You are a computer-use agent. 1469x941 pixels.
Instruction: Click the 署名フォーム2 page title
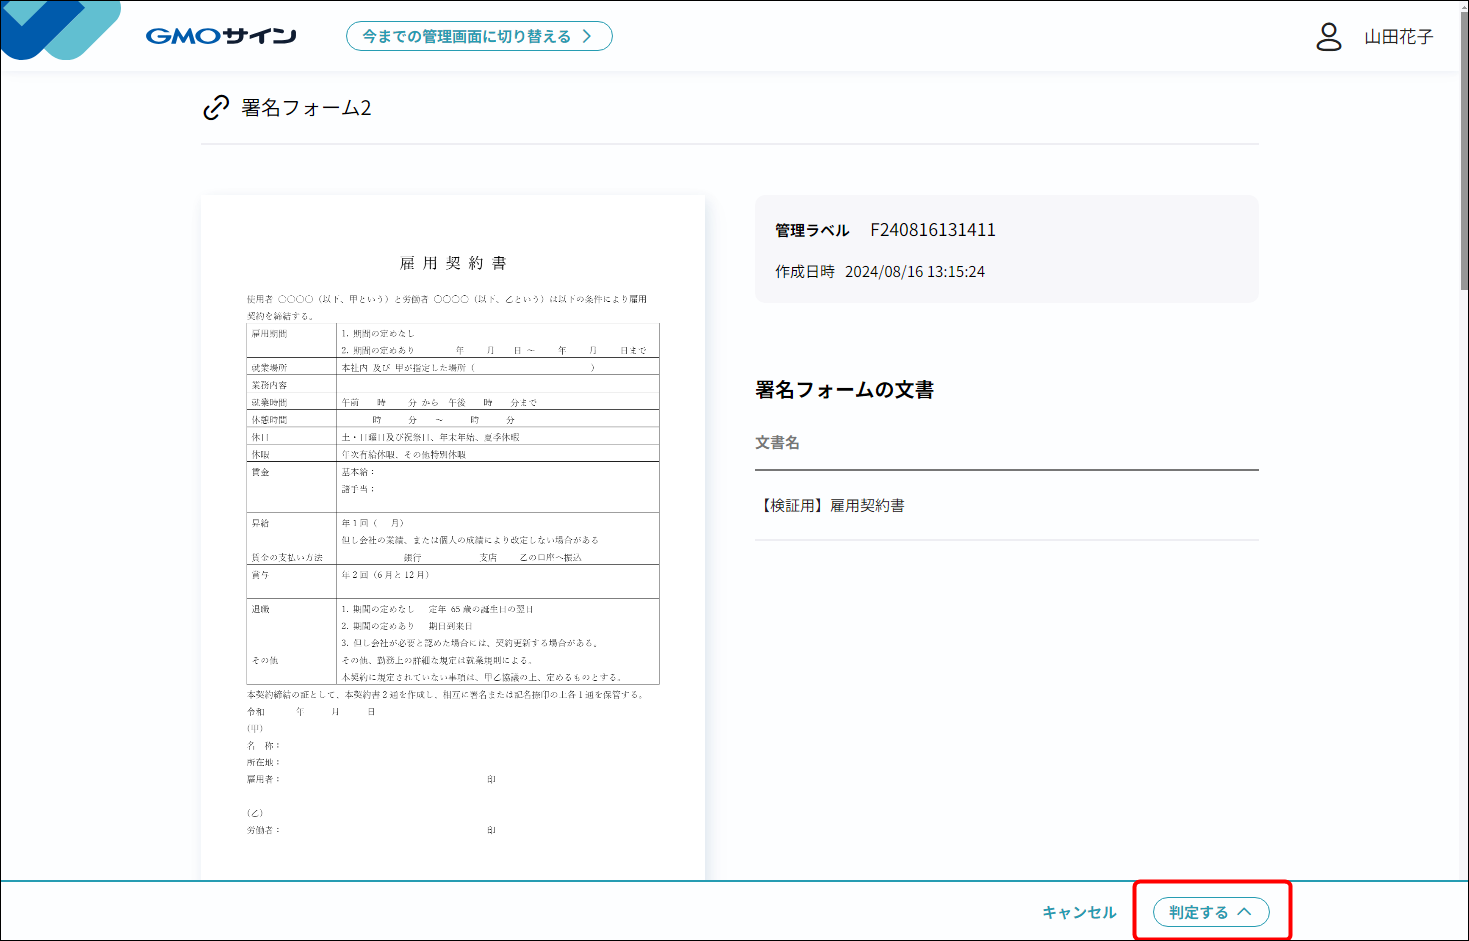click(306, 108)
